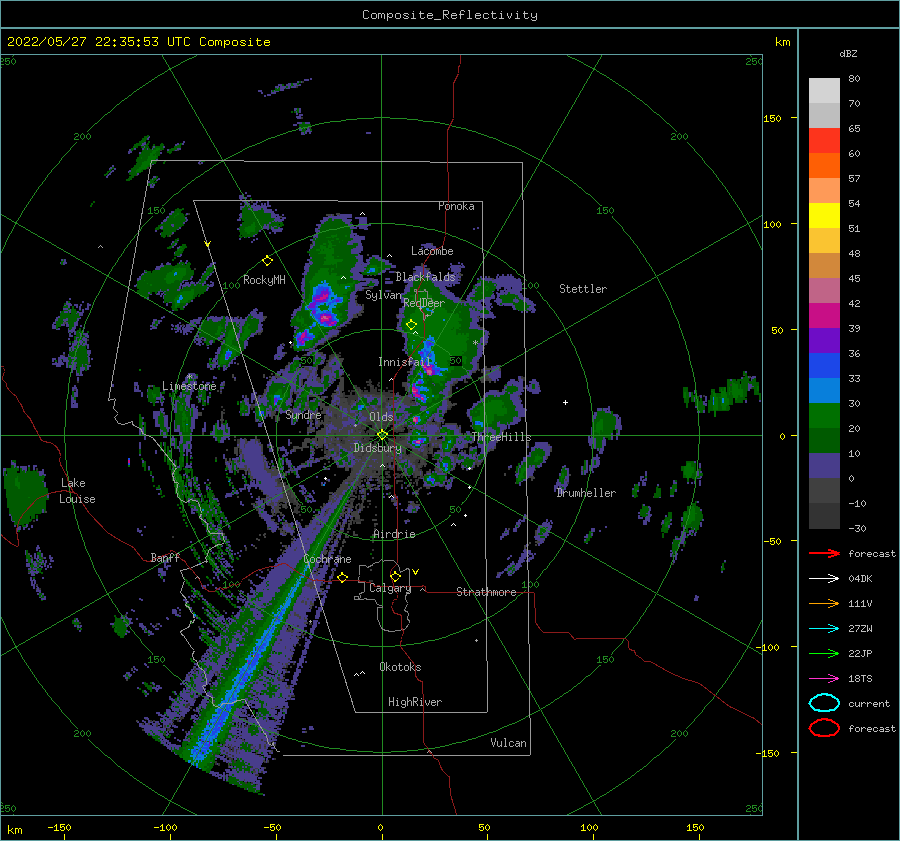This screenshot has width=900, height=841.
Task: Pick the orange 60-57 dBZ color swatch
Action: click(824, 166)
